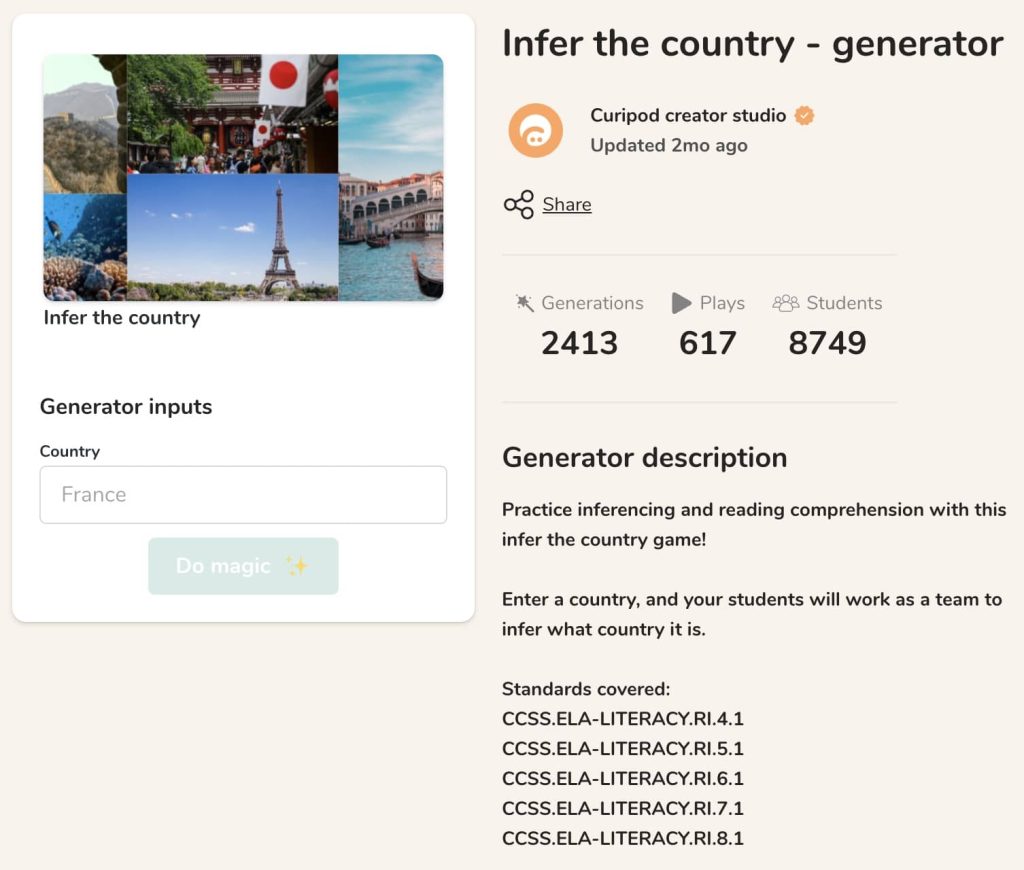Click the Generations label
This screenshot has height=870, width=1024.
[x=592, y=303]
